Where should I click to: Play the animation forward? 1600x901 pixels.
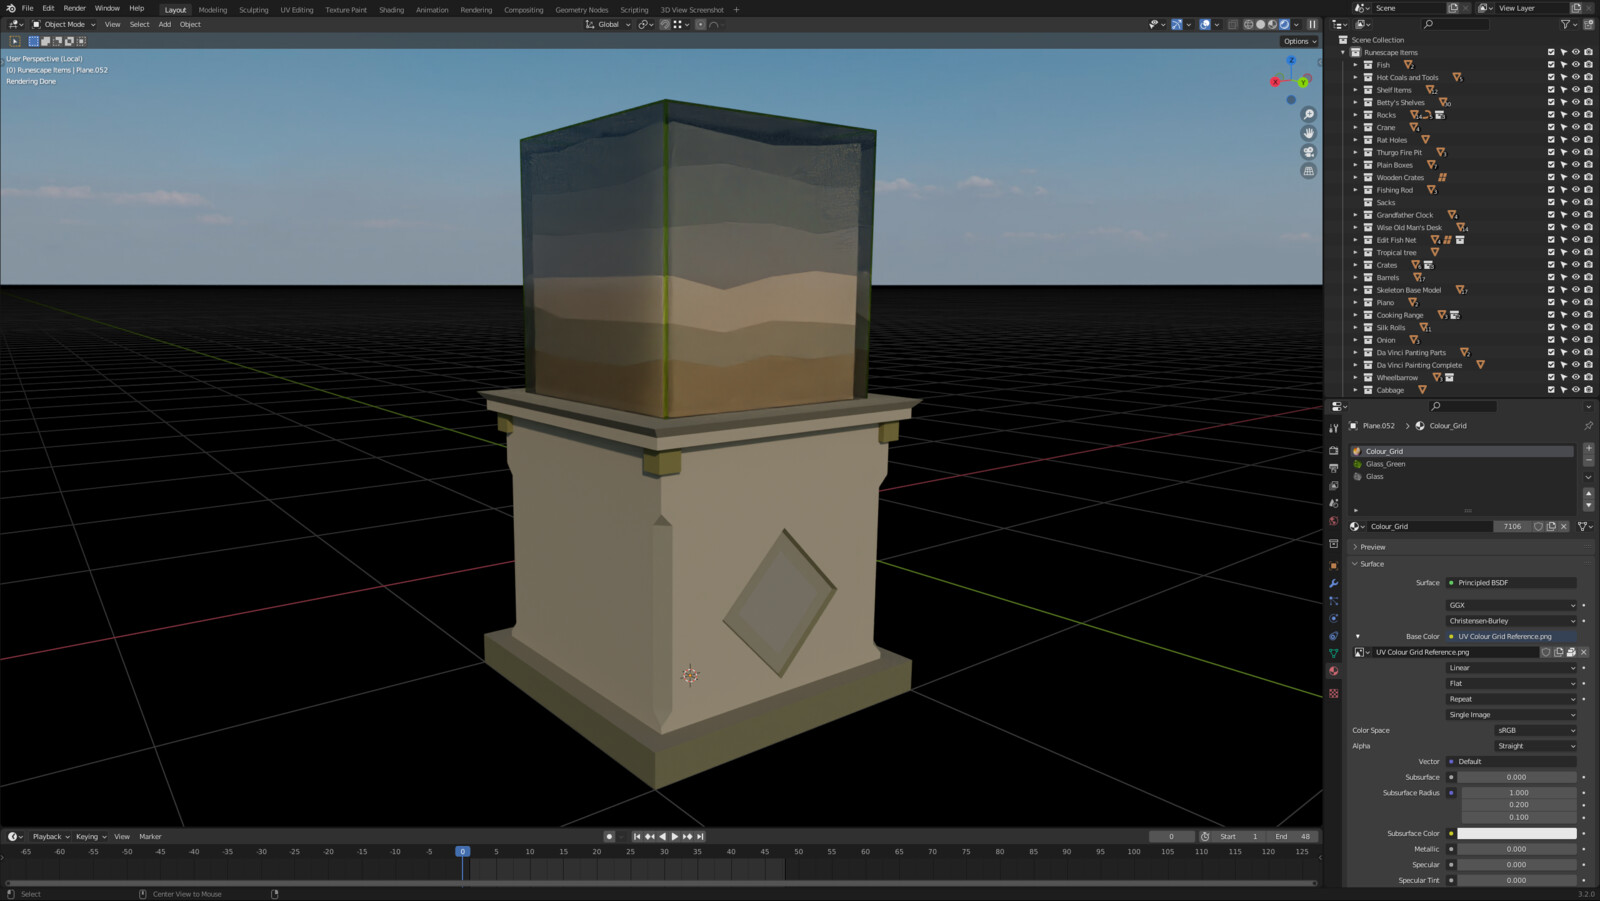675,837
